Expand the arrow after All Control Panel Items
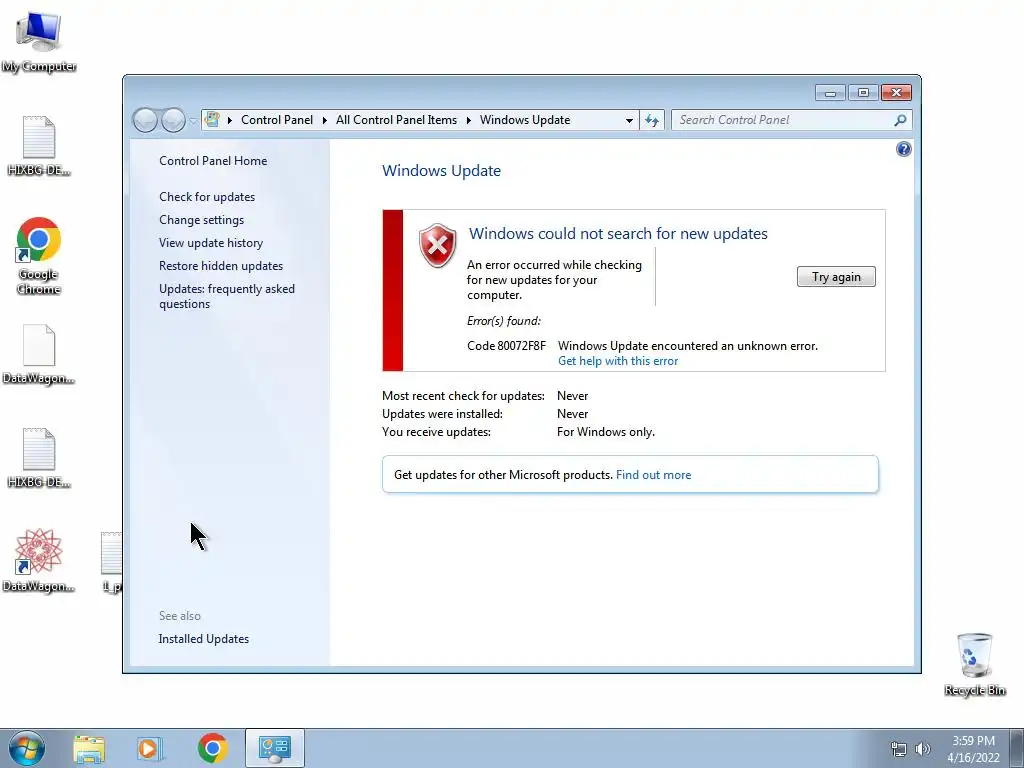The image size is (1024, 768). 468,120
